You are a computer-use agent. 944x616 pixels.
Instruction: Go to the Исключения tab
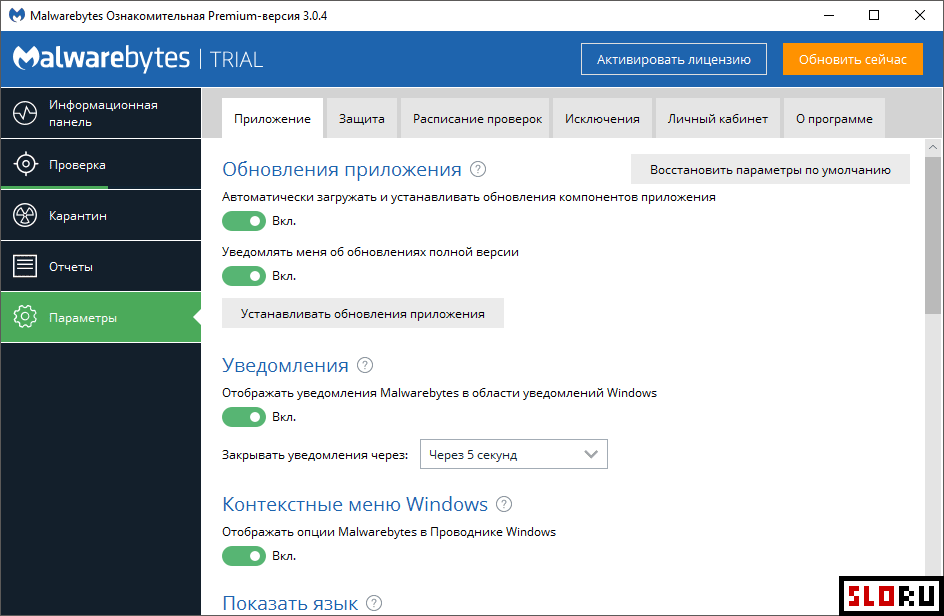coord(602,119)
